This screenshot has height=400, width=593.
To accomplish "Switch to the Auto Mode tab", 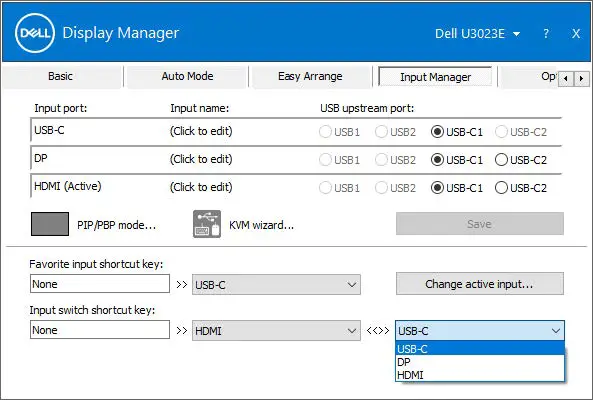I will click(x=187, y=76).
